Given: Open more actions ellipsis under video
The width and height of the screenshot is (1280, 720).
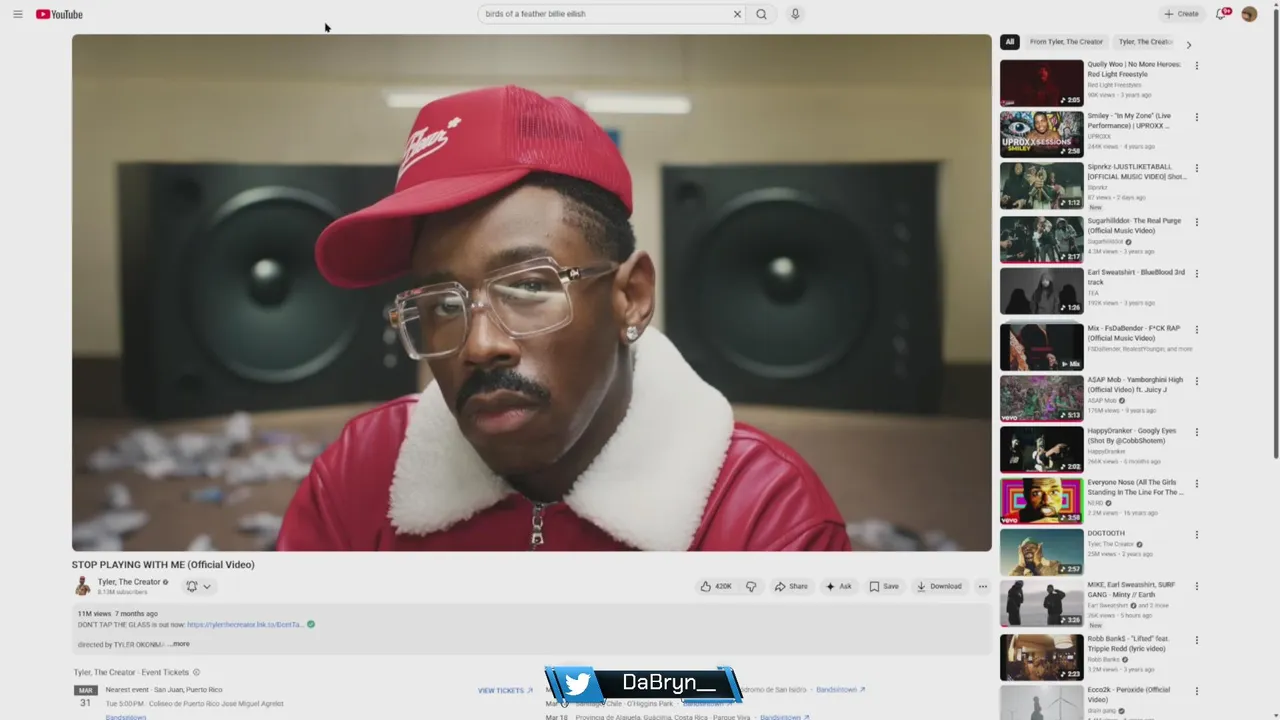Looking at the screenshot, I should point(982,587).
